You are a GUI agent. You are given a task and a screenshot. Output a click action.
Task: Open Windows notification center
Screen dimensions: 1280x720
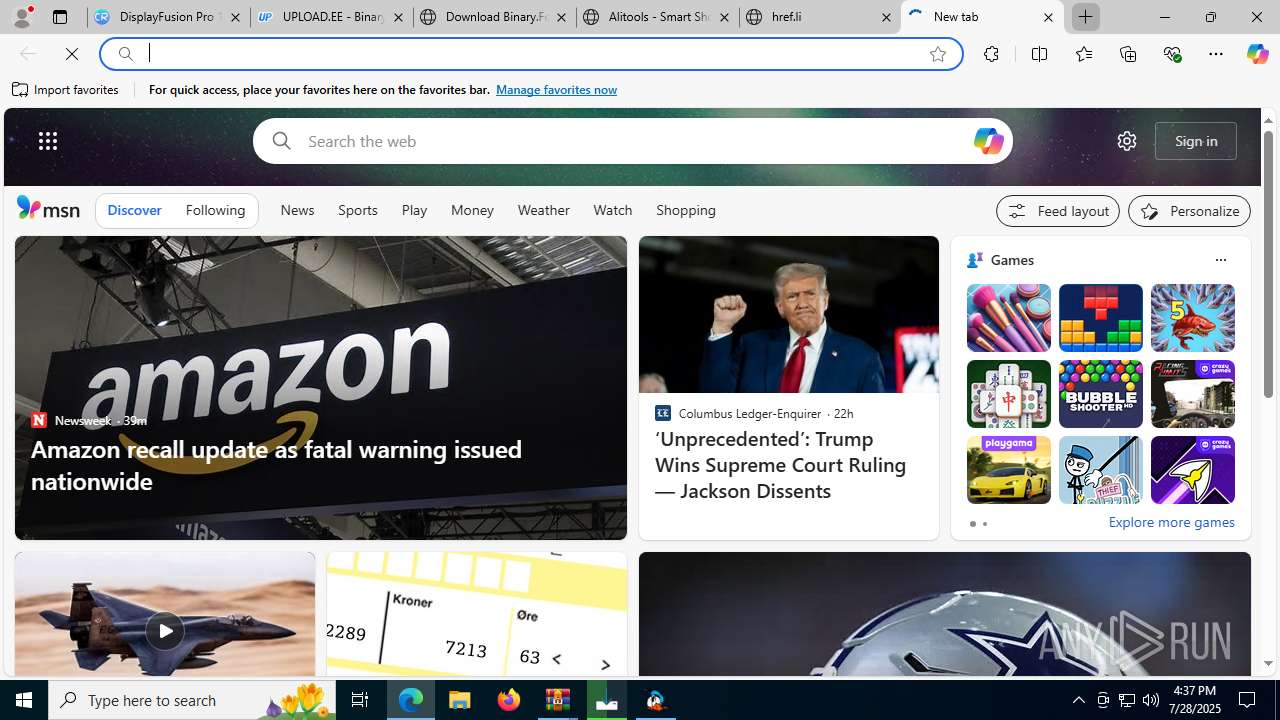tap(1248, 700)
